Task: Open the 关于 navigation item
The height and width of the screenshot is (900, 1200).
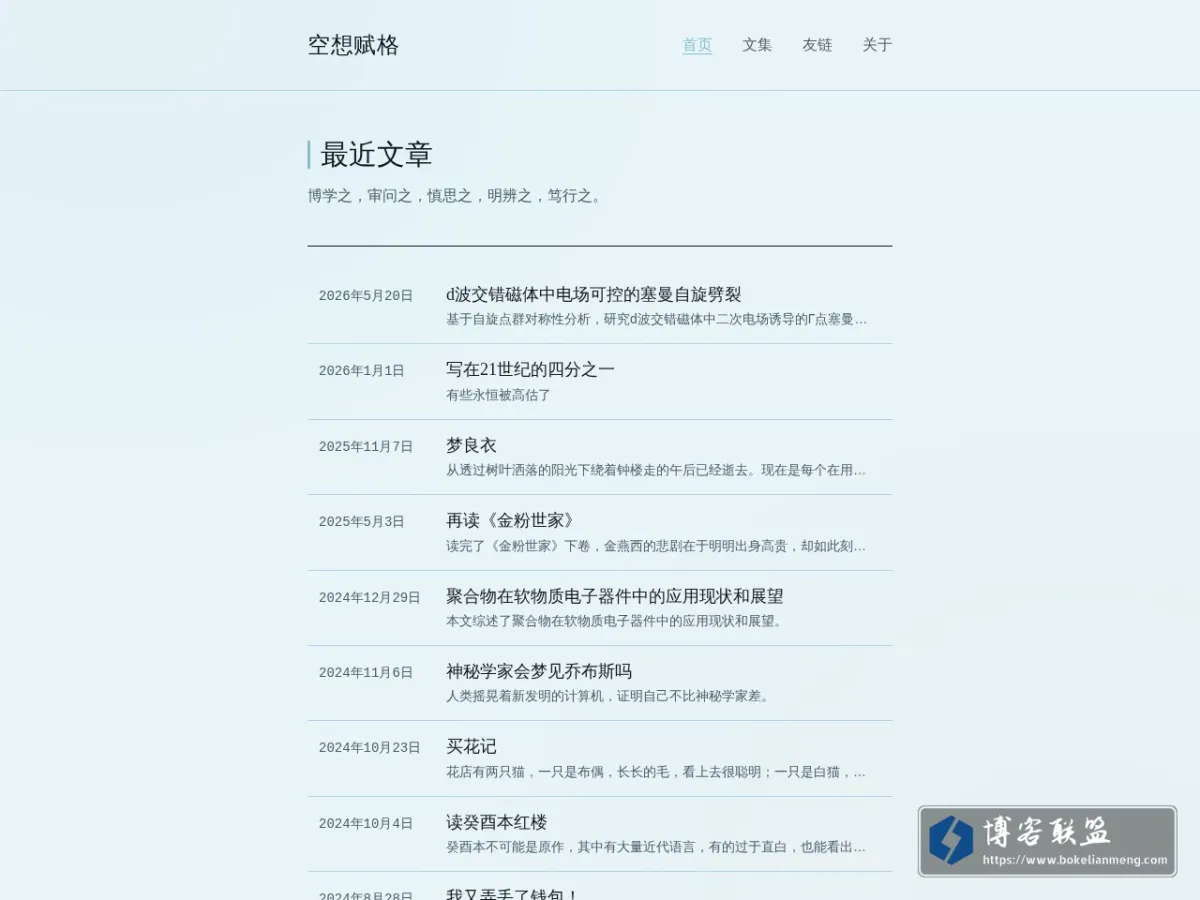Action: tap(877, 45)
